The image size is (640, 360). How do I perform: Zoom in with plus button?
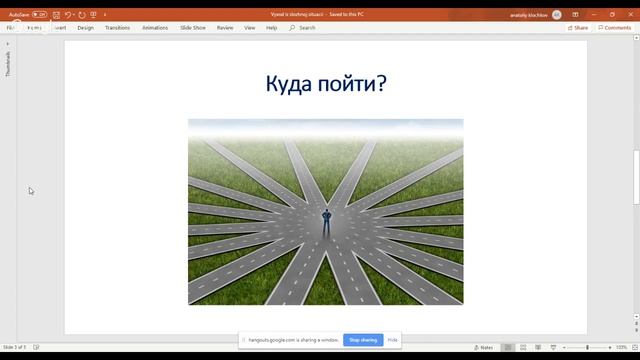pyautogui.click(x=610, y=347)
